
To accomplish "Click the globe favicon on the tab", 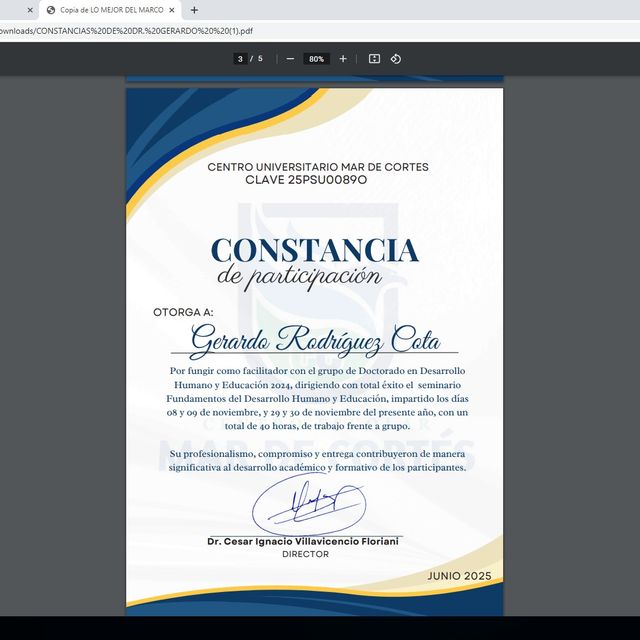I will 51,10.
